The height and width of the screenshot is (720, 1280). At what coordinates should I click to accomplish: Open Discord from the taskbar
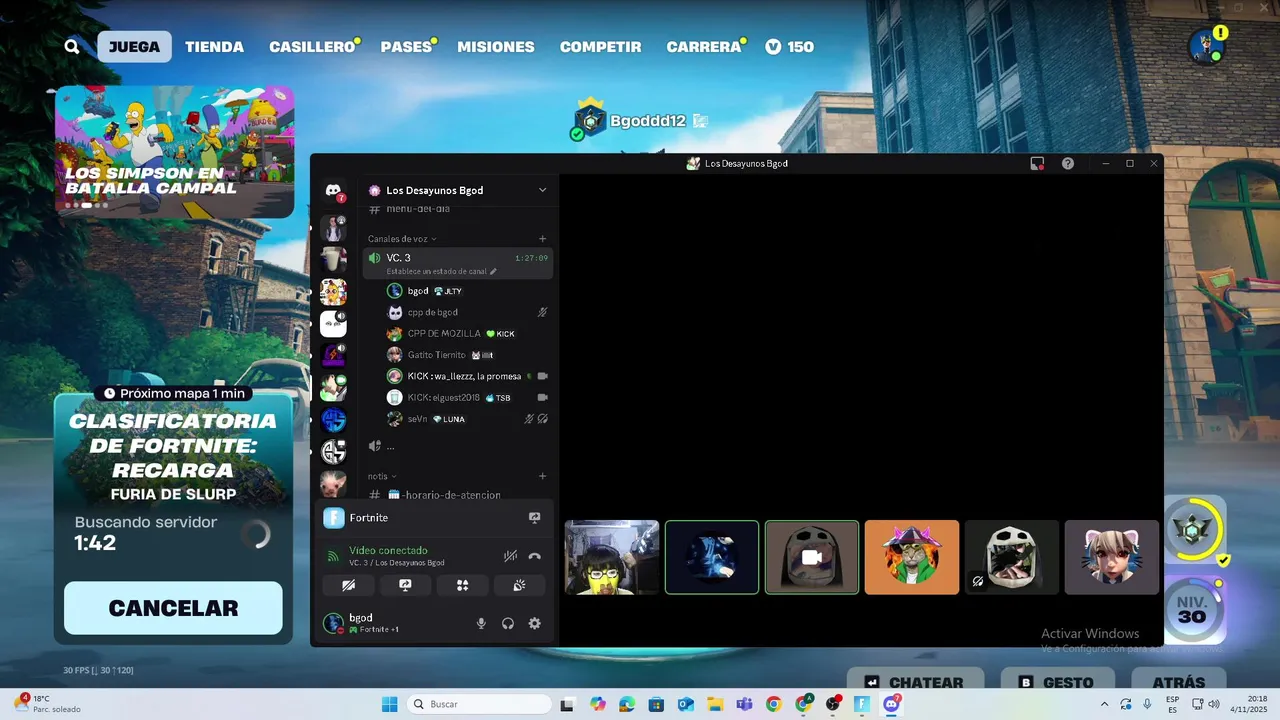[892, 704]
